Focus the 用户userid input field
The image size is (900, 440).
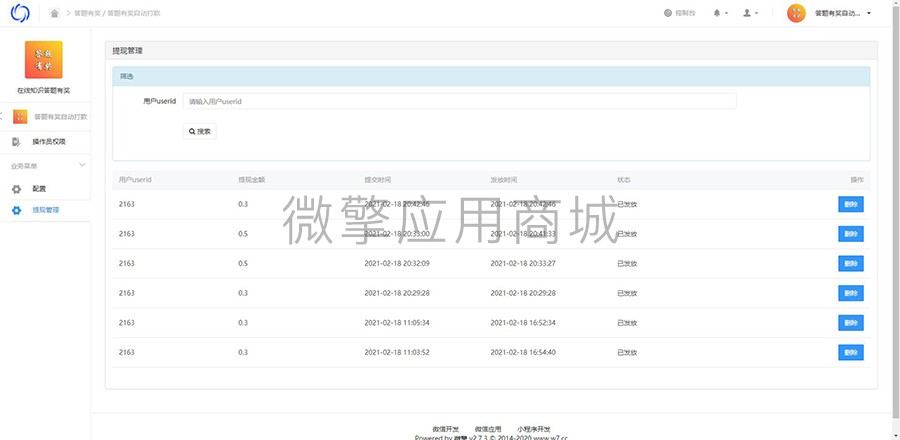tap(459, 102)
